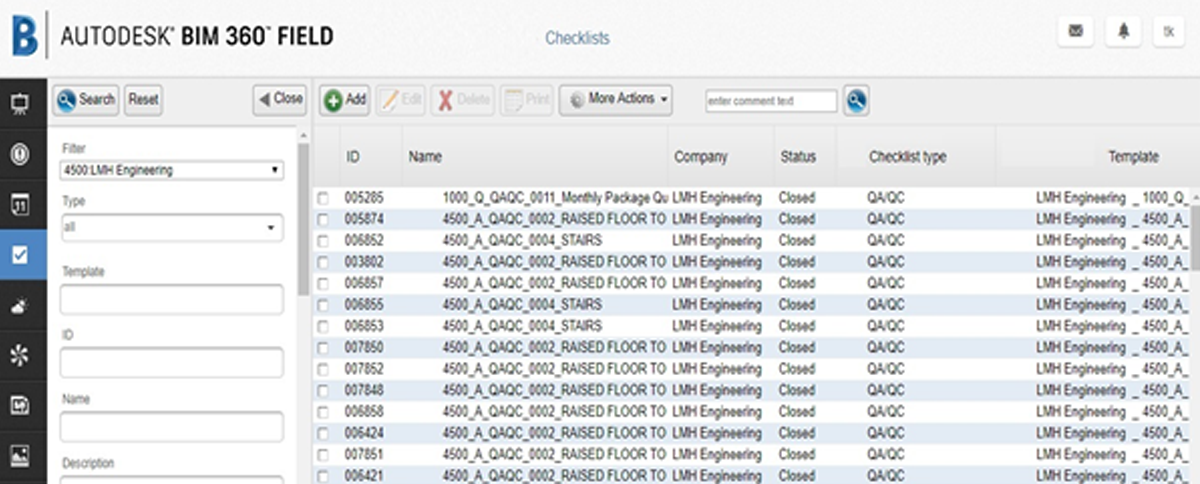The width and height of the screenshot is (1200, 484).
Task: Tick checkbox for checklist 007852
Action: 322,369
